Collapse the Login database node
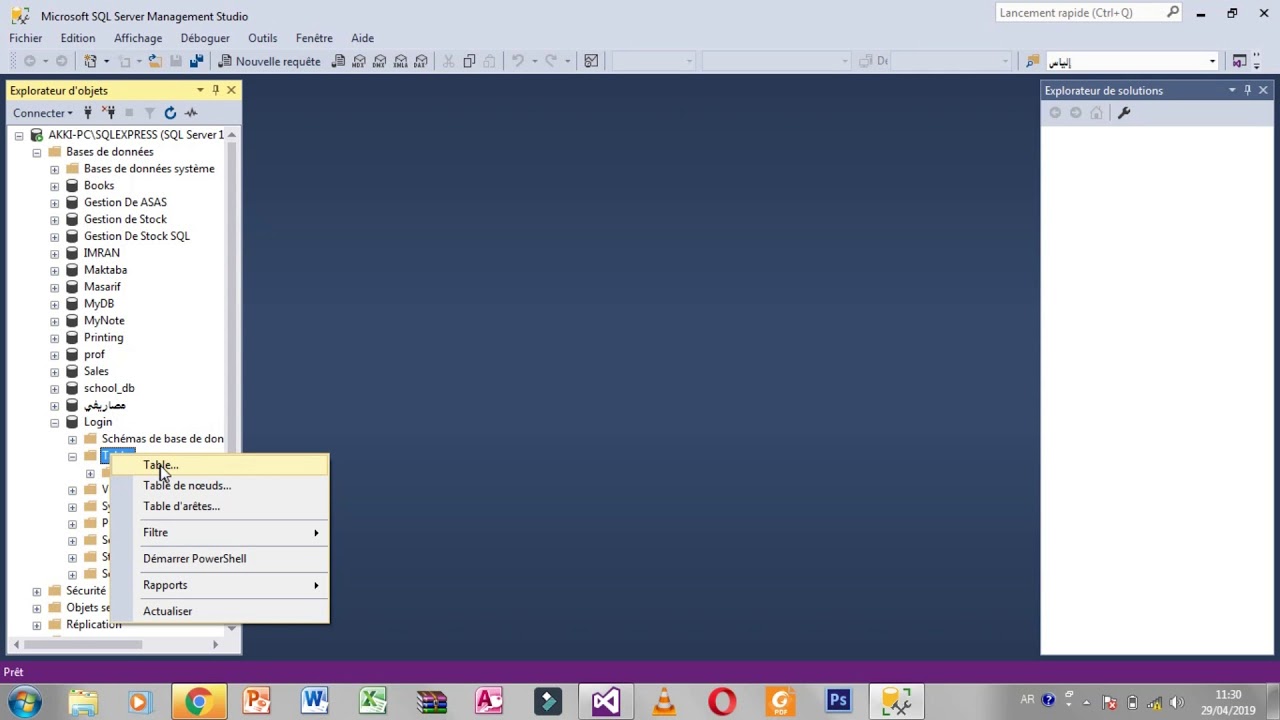The width and height of the screenshot is (1280, 720). click(55, 422)
